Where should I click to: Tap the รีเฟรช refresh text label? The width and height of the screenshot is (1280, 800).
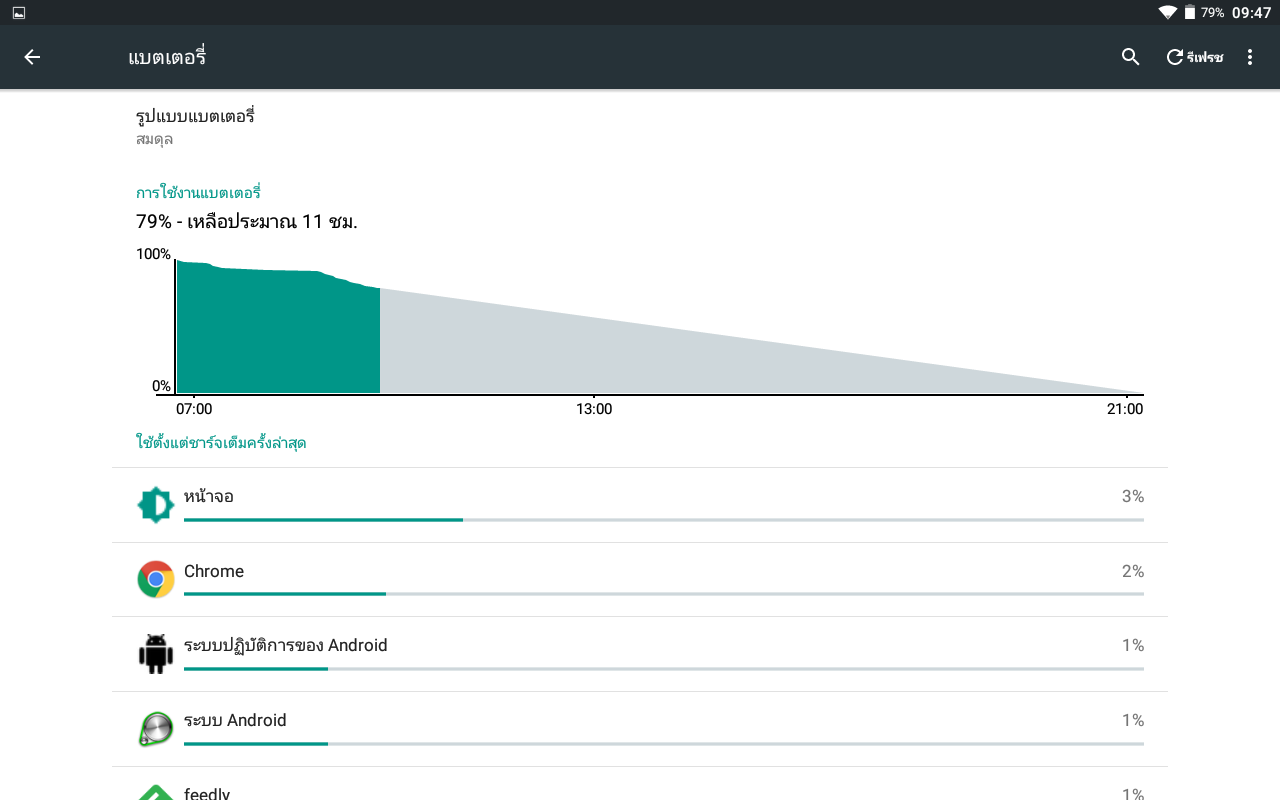[x=1205, y=58]
